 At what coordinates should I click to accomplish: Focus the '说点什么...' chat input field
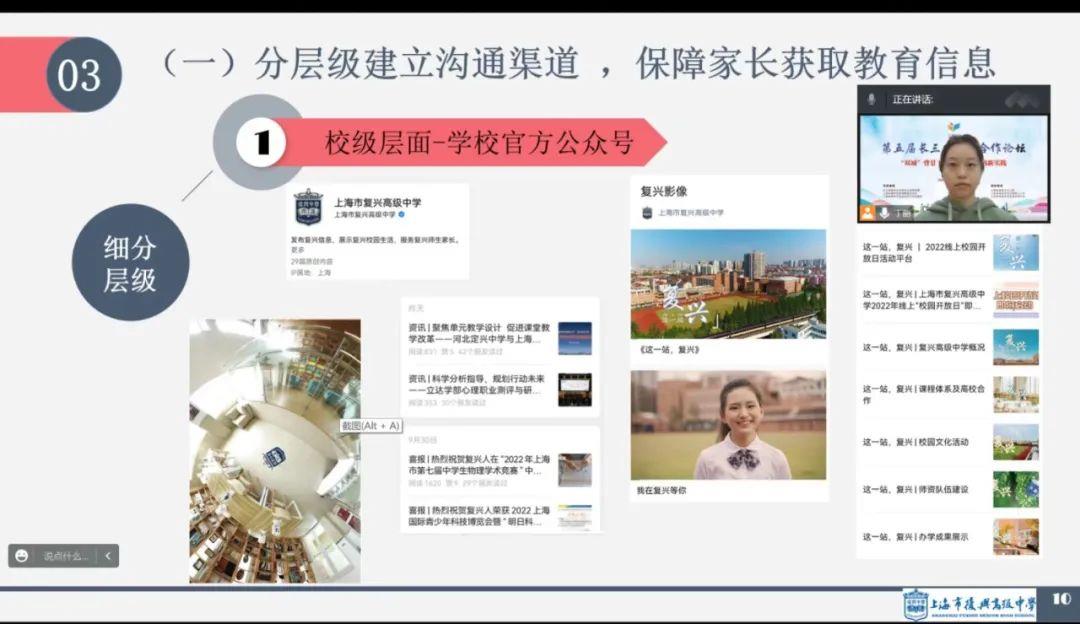pyautogui.click(x=66, y=556)
